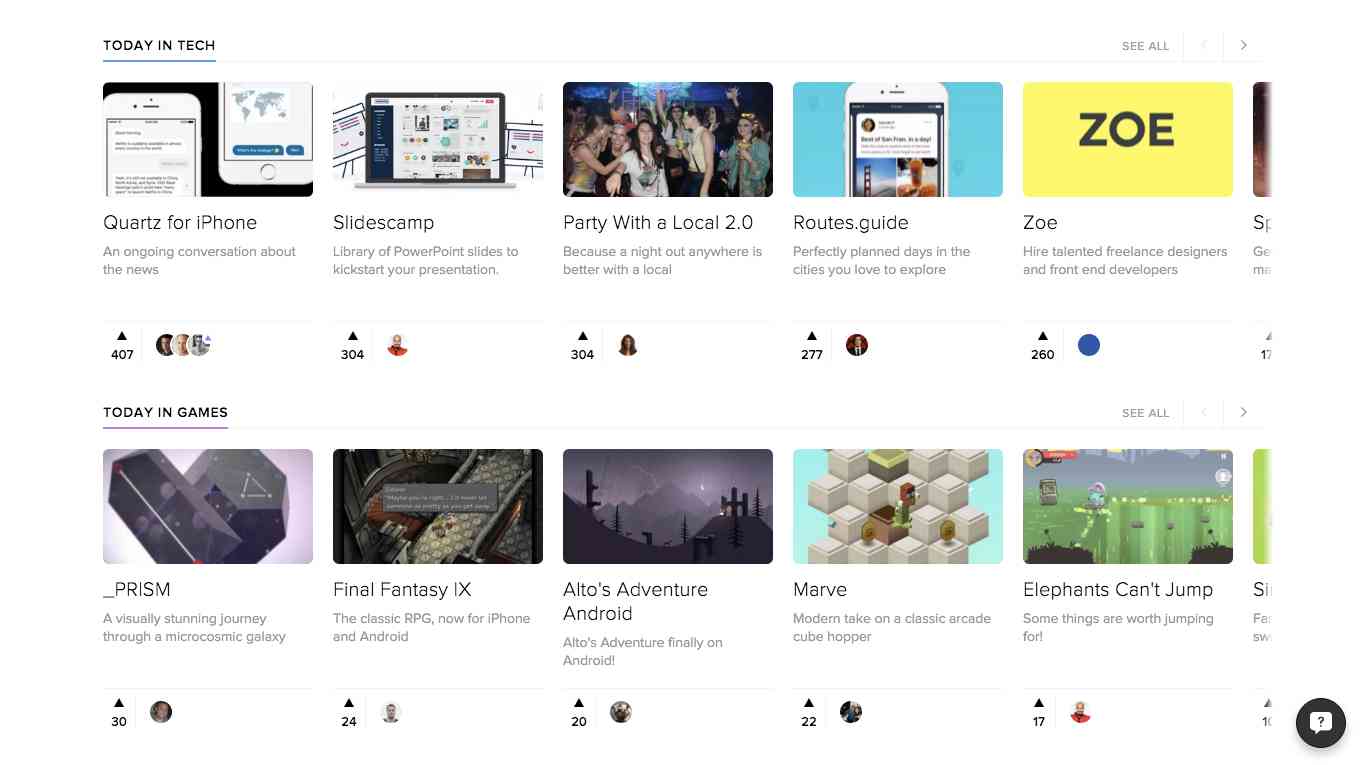Open See All for Today in Tech
1366x765 pixels.
pyautogui.click(x=1146, y=45)
